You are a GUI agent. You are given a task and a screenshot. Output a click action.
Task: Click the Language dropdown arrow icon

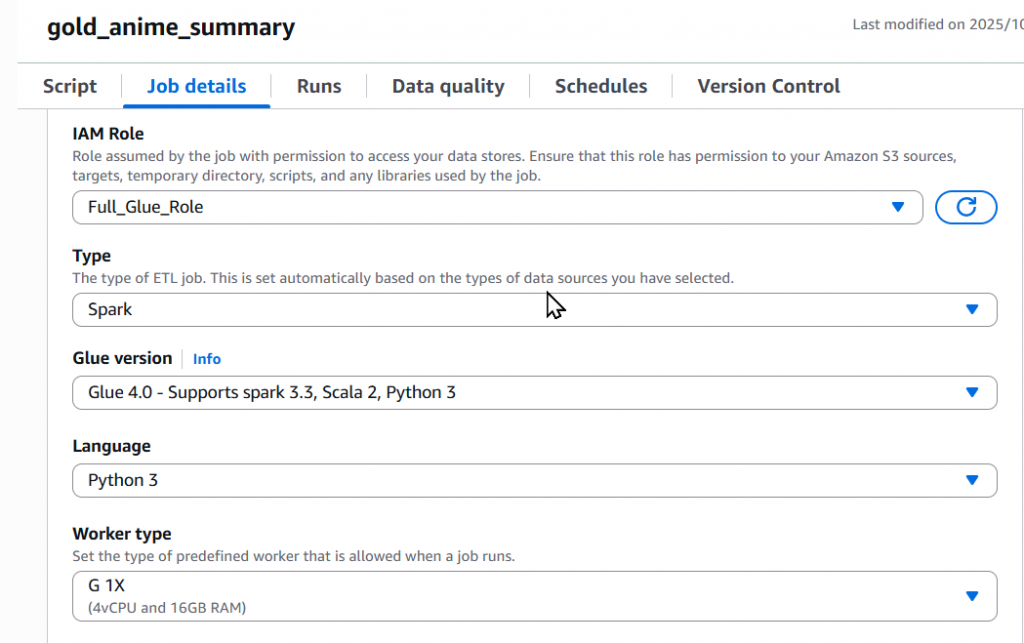pos(971,480)
